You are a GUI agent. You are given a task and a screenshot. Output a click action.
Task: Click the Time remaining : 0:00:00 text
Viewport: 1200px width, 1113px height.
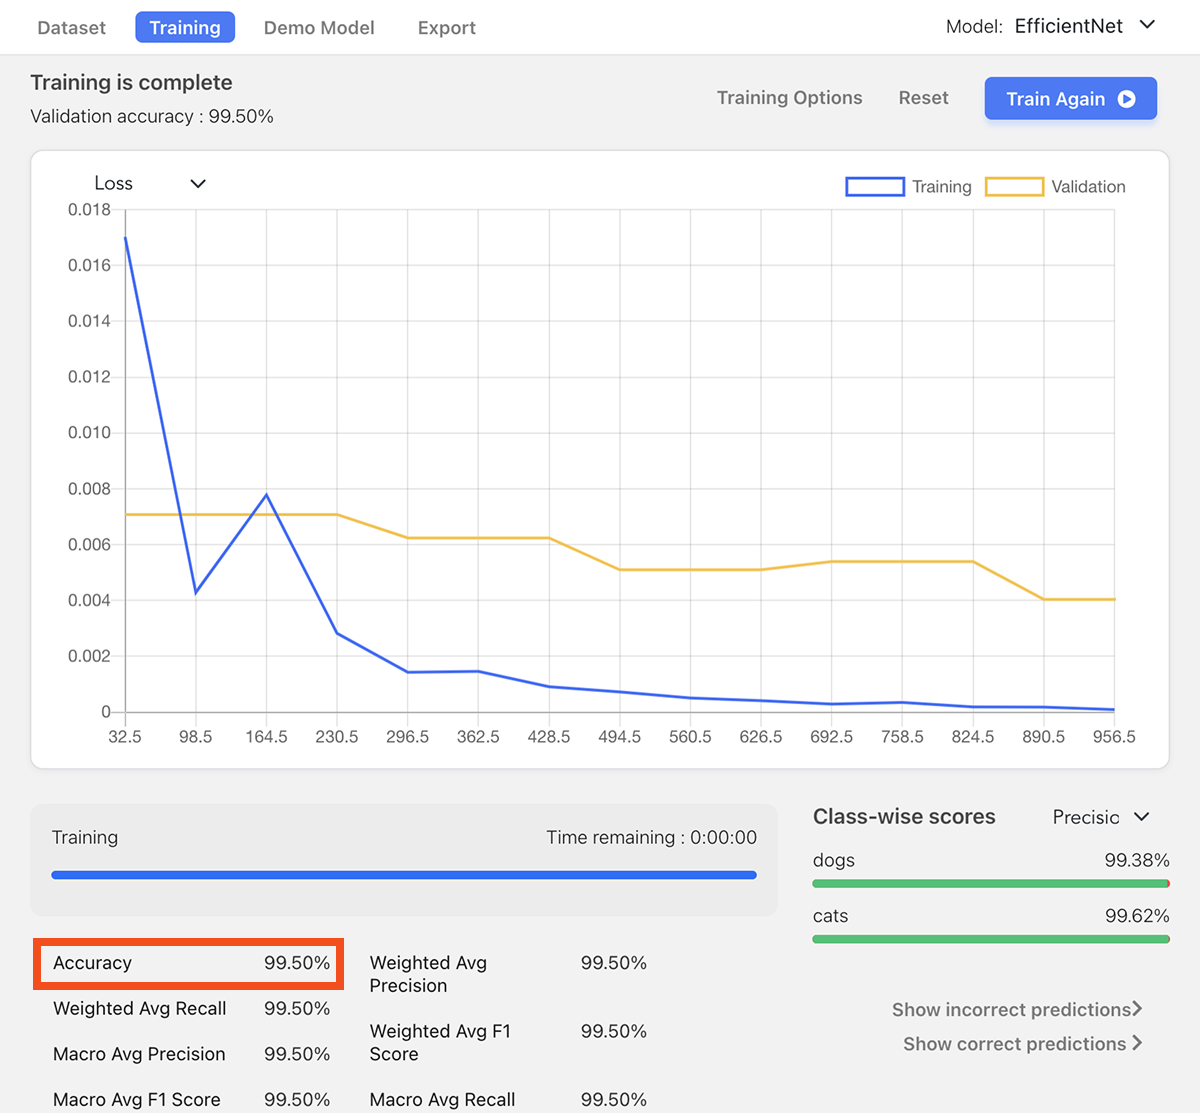[651, 838]
